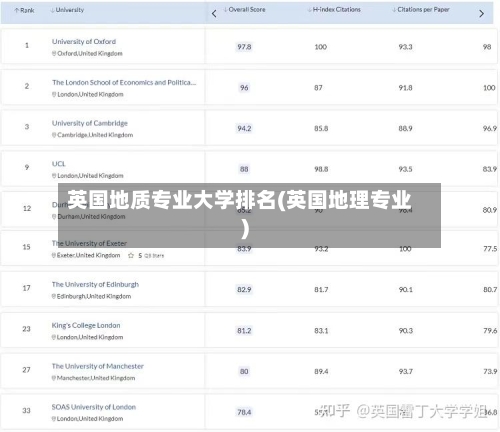Click the overall score 83.9 for Exeter

[244, 249]
